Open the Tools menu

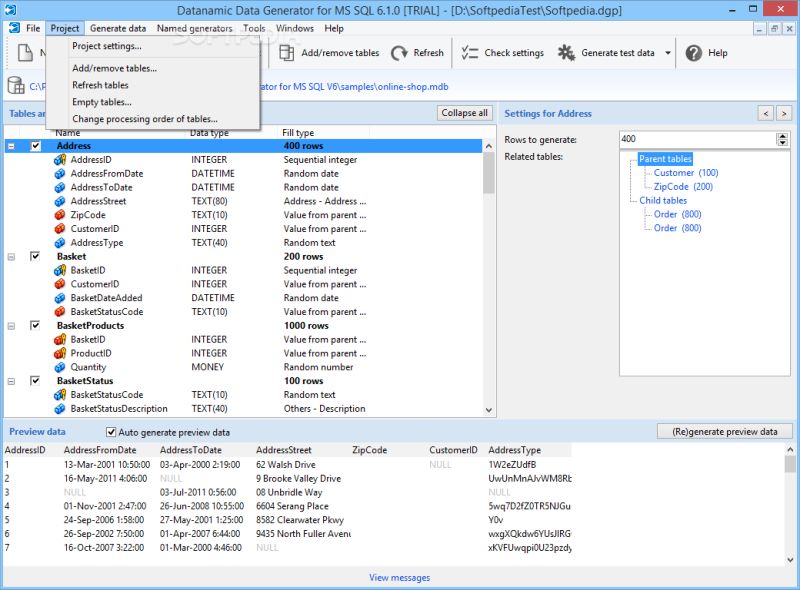[x=255, y=28]
